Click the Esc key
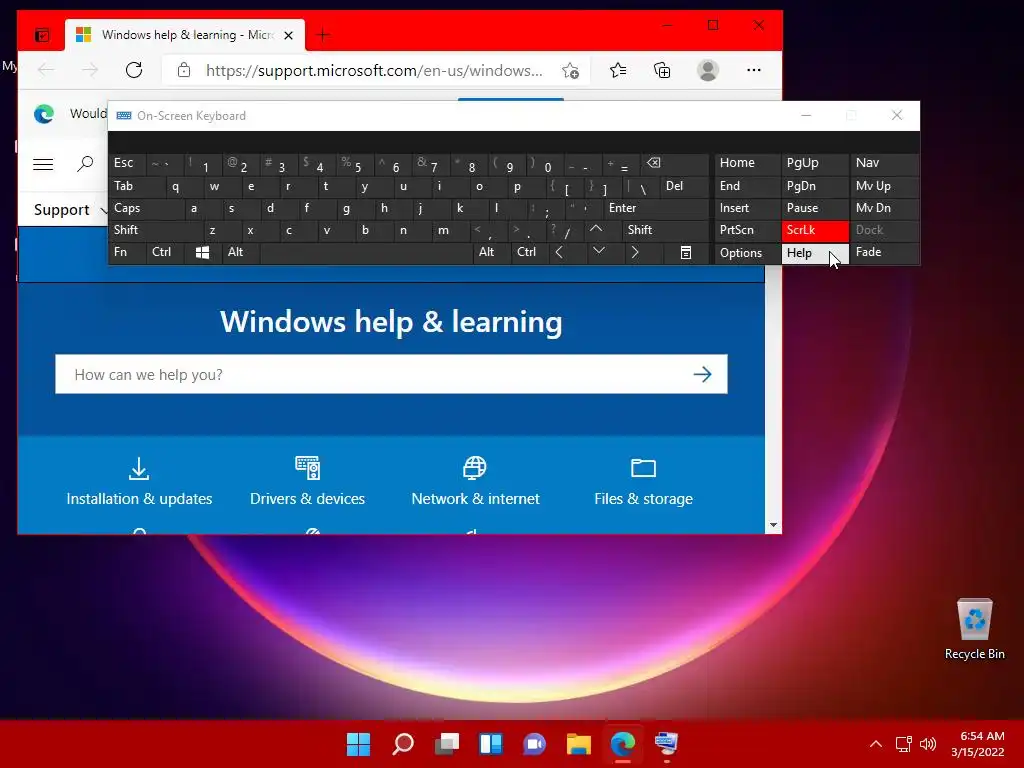This screenshot has height=768, width=1024. tap(127, 163)
